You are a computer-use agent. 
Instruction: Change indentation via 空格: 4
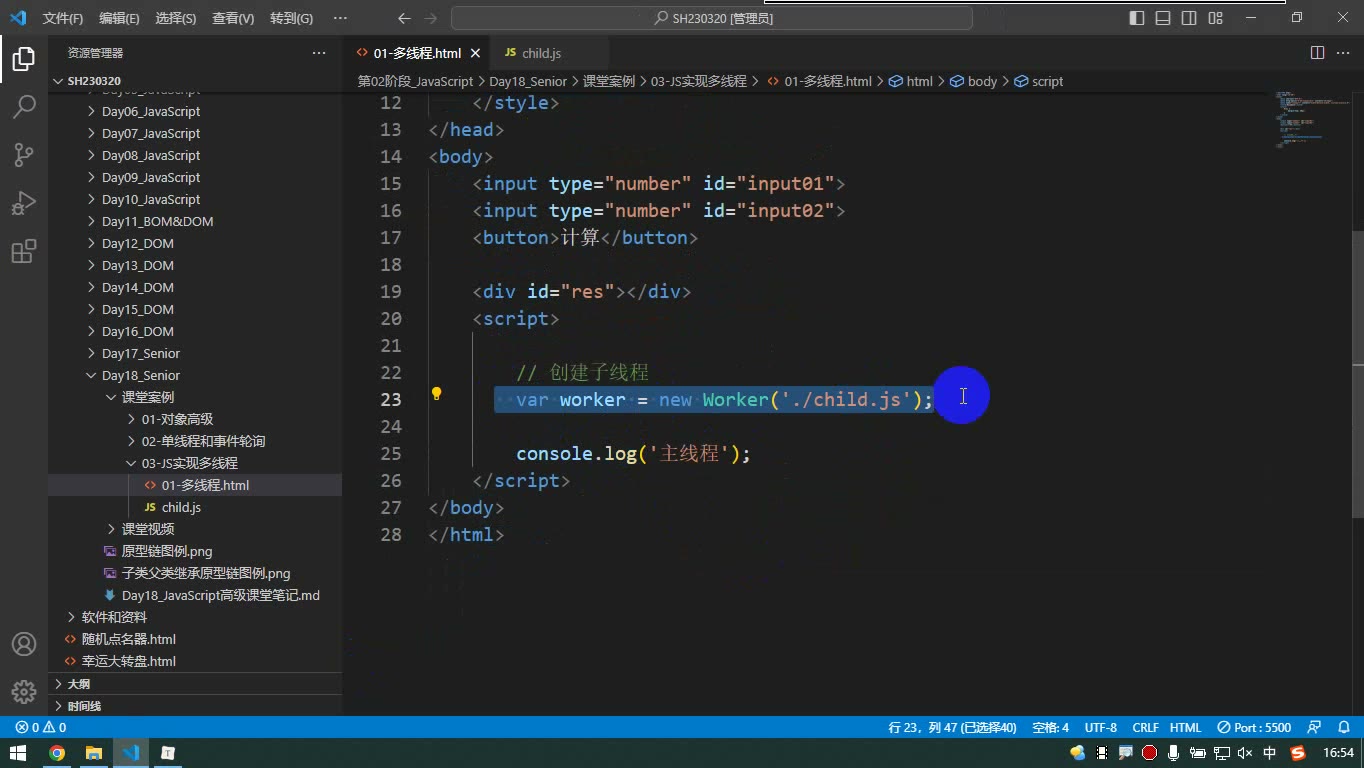click(1051, 728)
